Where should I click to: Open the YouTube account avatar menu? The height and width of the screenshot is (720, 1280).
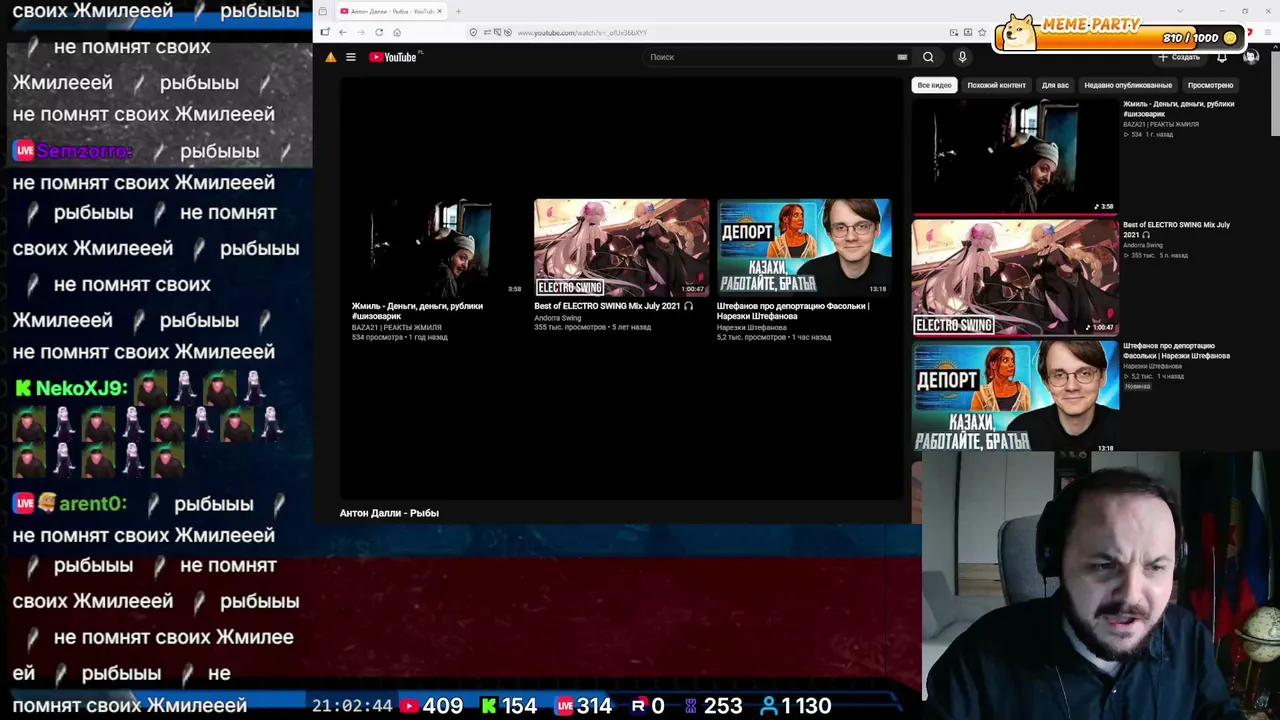(x=1250, y=57)
